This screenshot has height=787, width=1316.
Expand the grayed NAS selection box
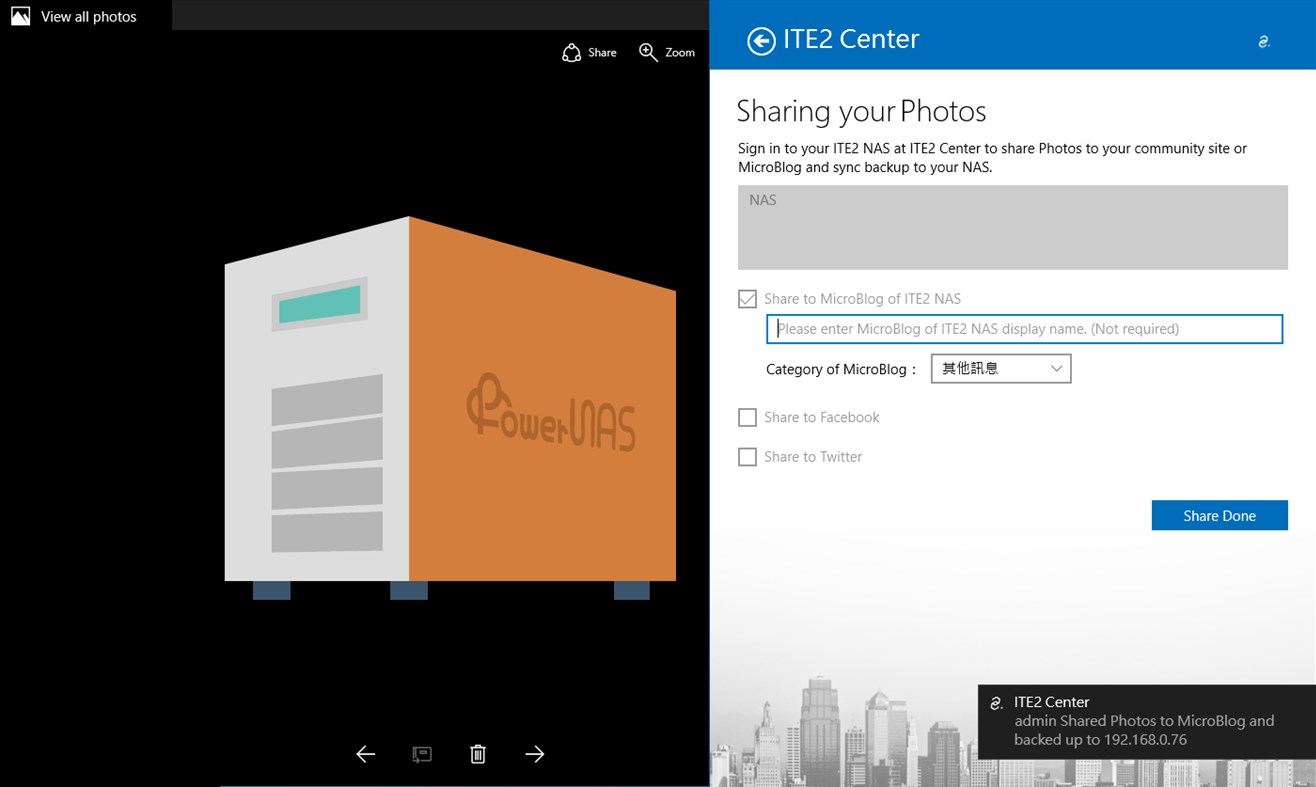pos(1012,227)
